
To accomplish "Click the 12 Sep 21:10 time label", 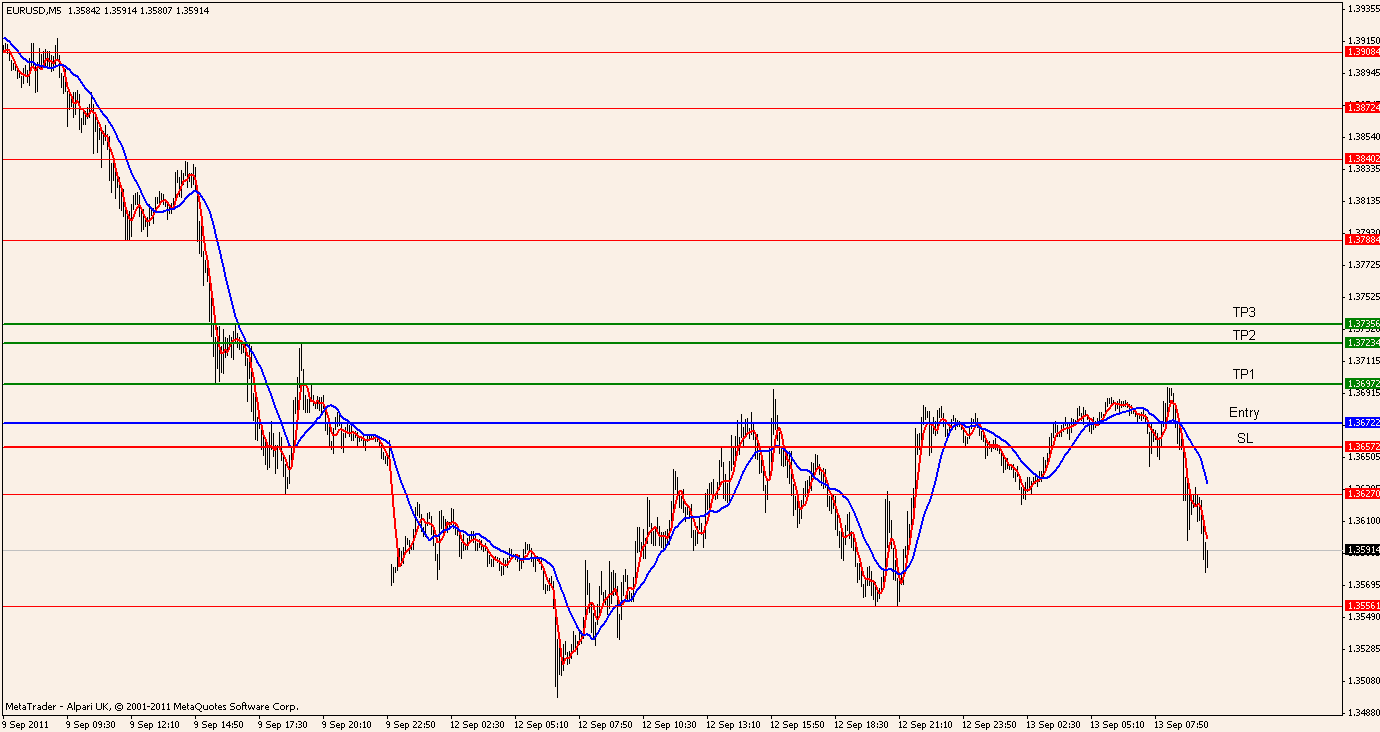I will (925, 723).
